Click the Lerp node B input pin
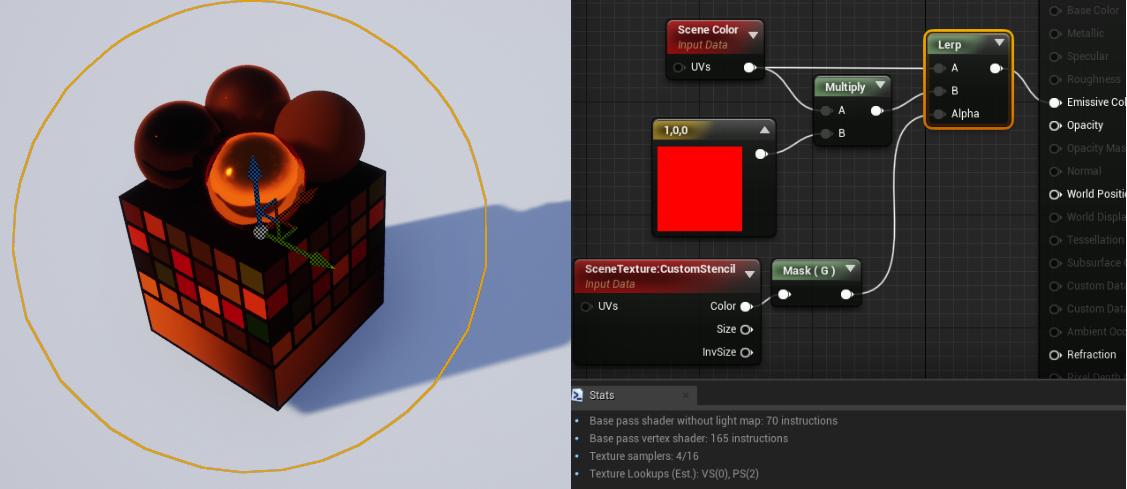1127x489 pixels. [x=939, y=91]
